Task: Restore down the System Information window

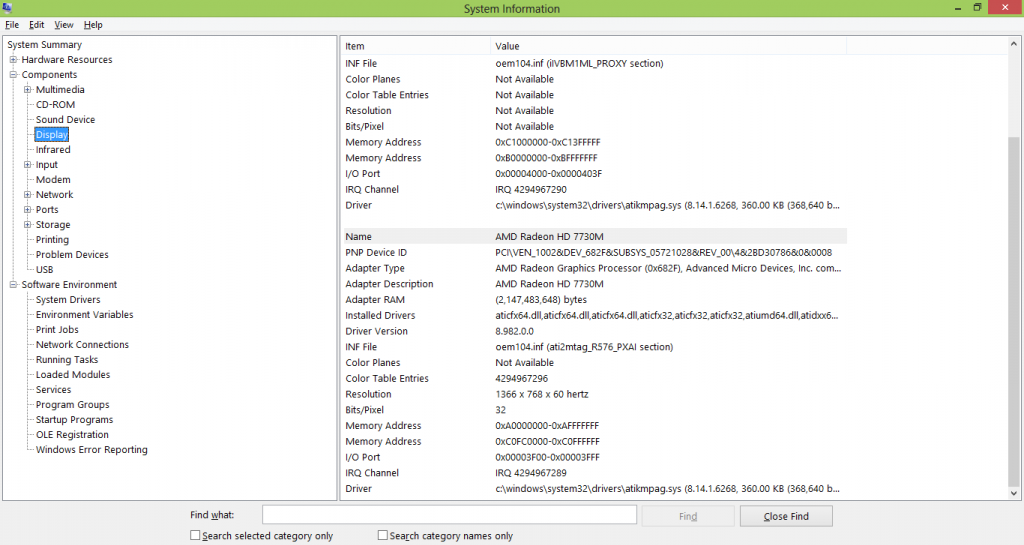Action: click(x=977, y=8)
